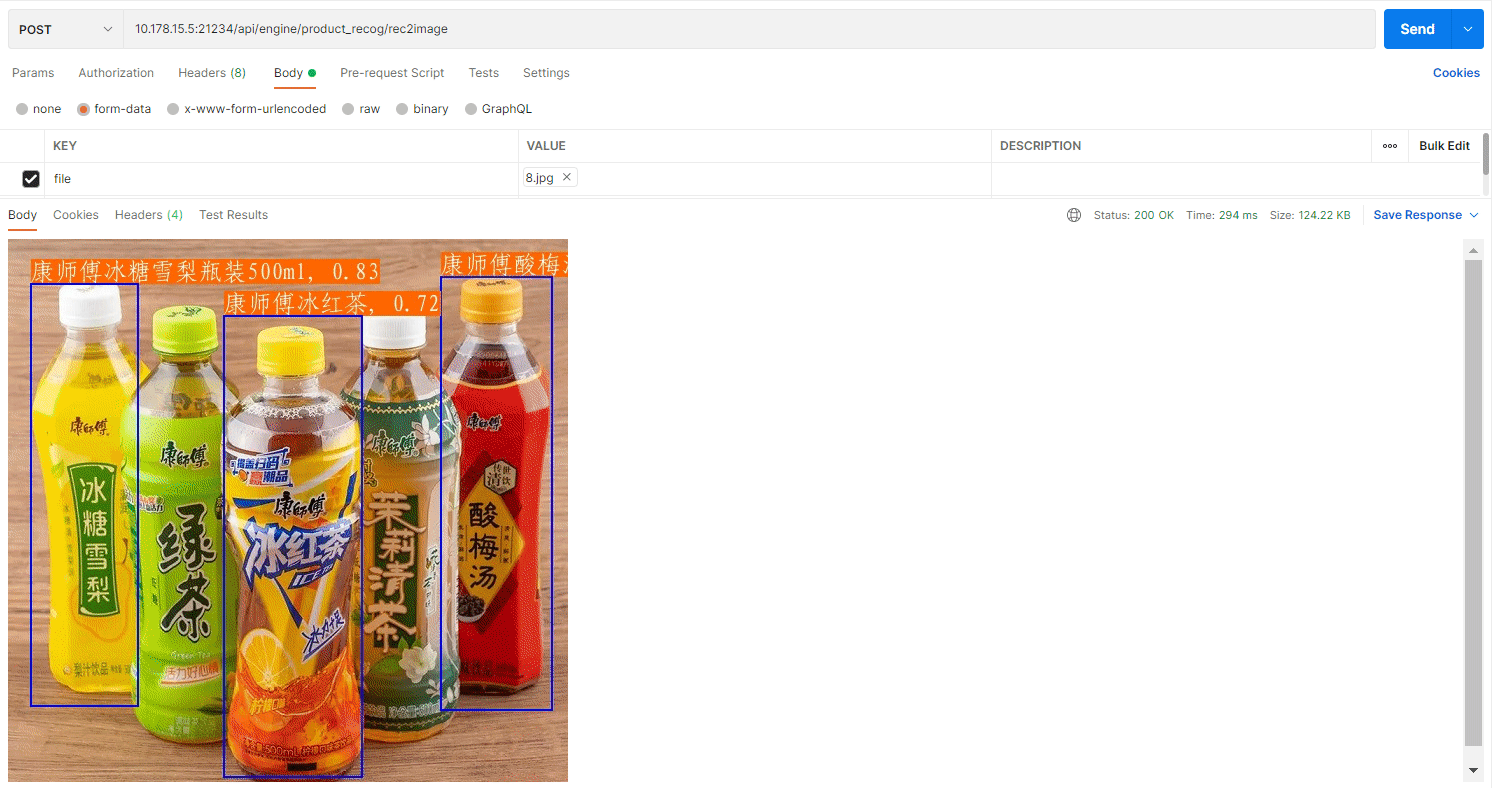Click the Status: 200 OK text
The width and height of the screenshot is (1498, 788).
1134,215
